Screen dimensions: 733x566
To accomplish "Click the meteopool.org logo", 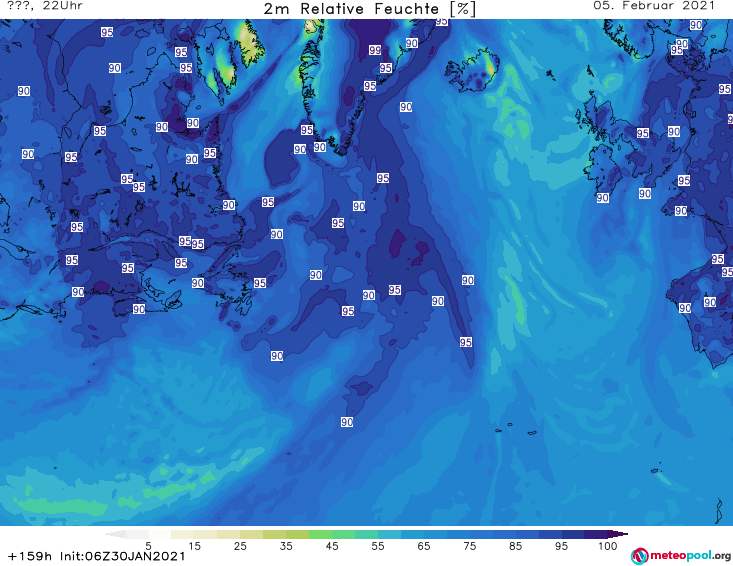I will tap(681, 556).
